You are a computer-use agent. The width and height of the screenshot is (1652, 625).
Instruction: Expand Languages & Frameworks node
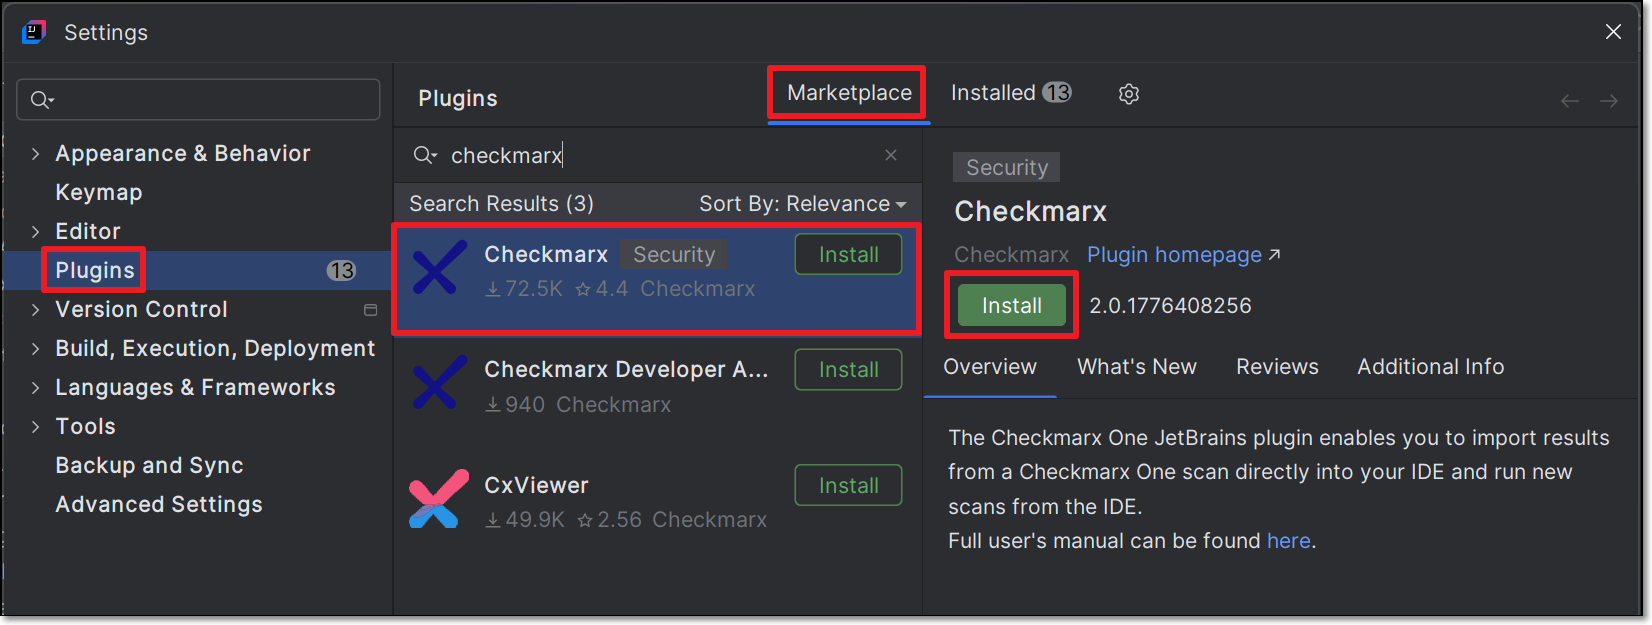point(35,388)
